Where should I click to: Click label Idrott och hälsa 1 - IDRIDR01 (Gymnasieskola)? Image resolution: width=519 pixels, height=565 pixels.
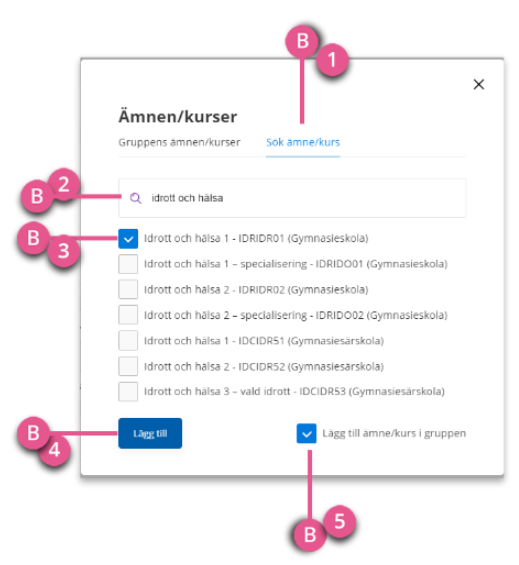pyautogui.click(x=256, y=238)
